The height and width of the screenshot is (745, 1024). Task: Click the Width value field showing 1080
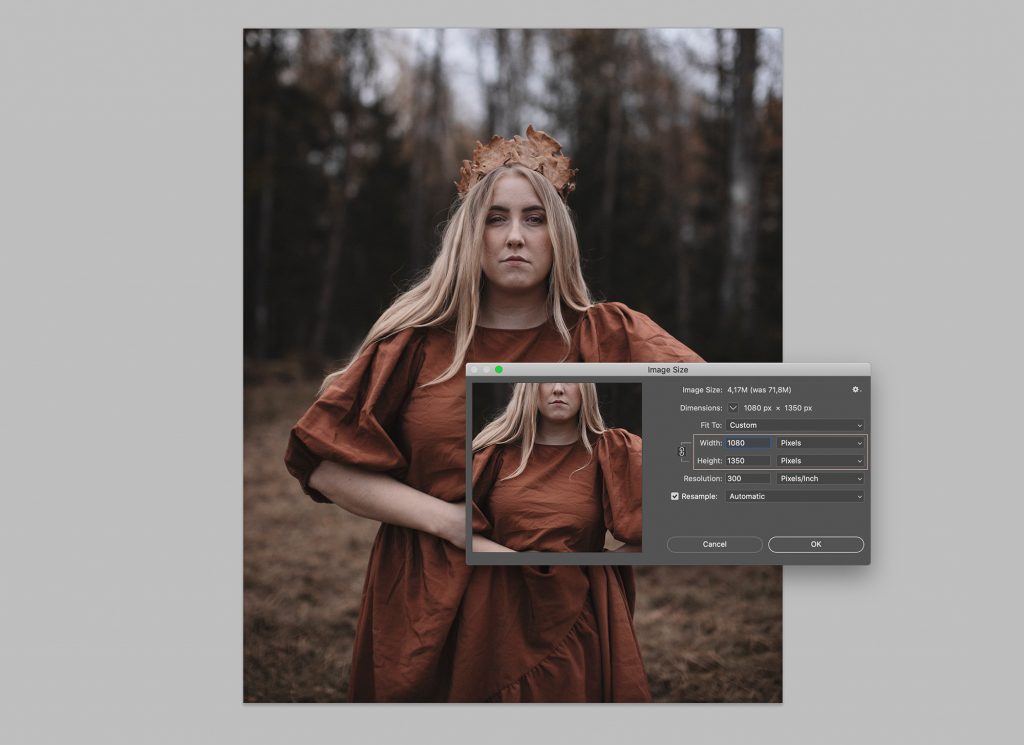tap(748, 443)
